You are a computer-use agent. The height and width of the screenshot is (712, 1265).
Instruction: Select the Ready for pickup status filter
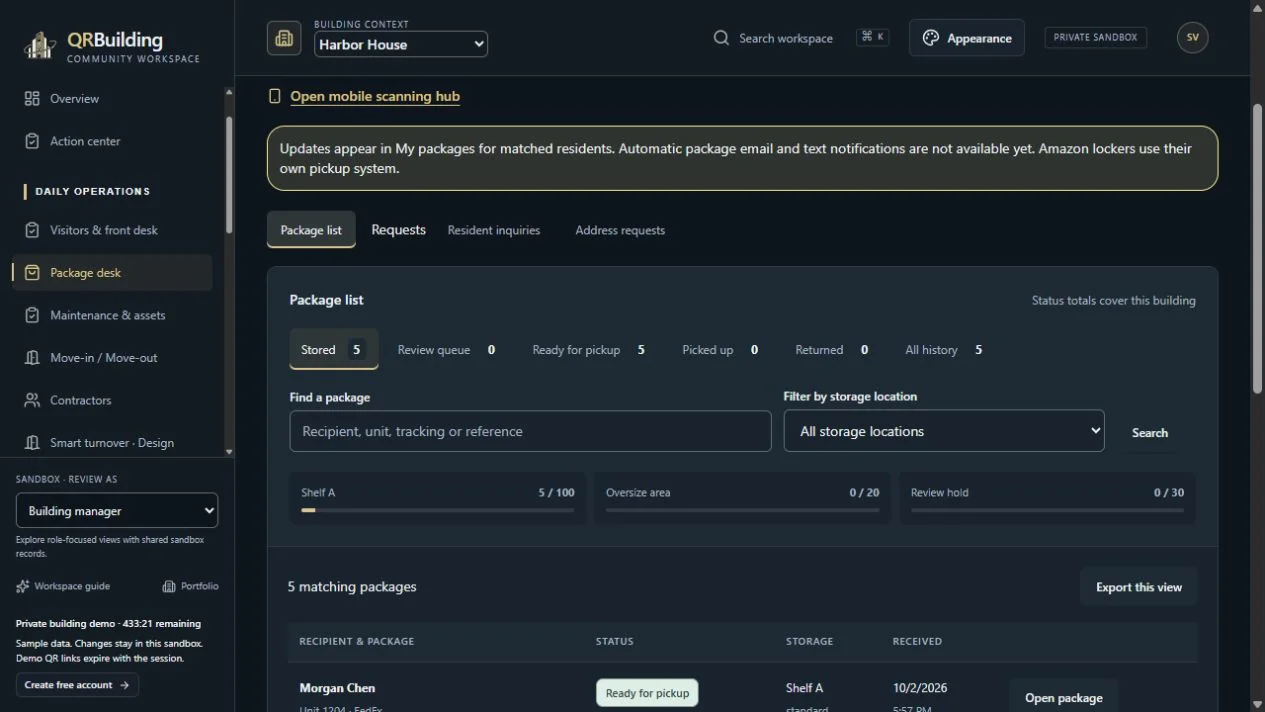pyautogui.click(x=588, y=349)
